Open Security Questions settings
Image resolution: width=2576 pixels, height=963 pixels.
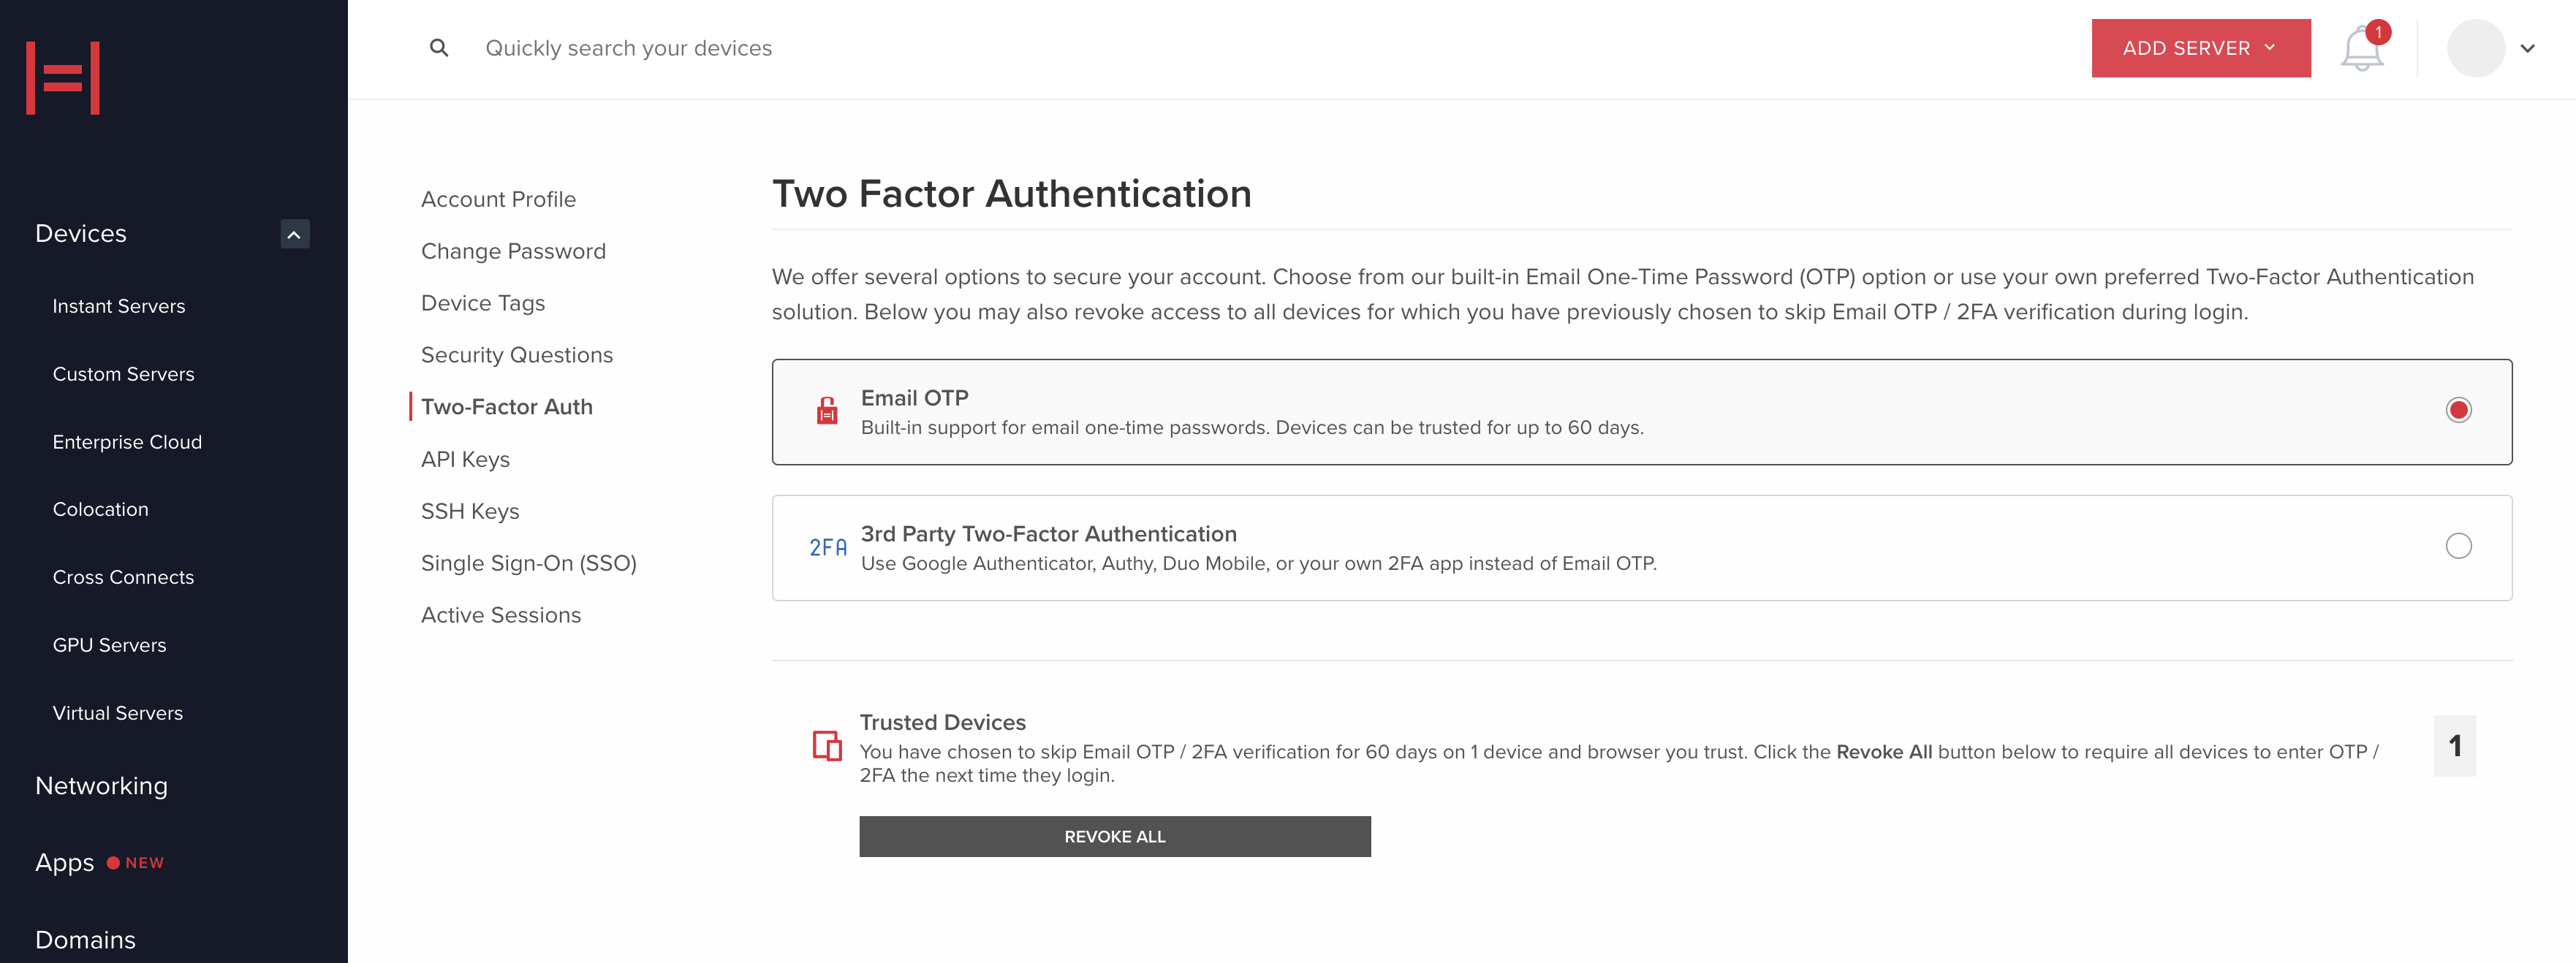coord(516,355)
